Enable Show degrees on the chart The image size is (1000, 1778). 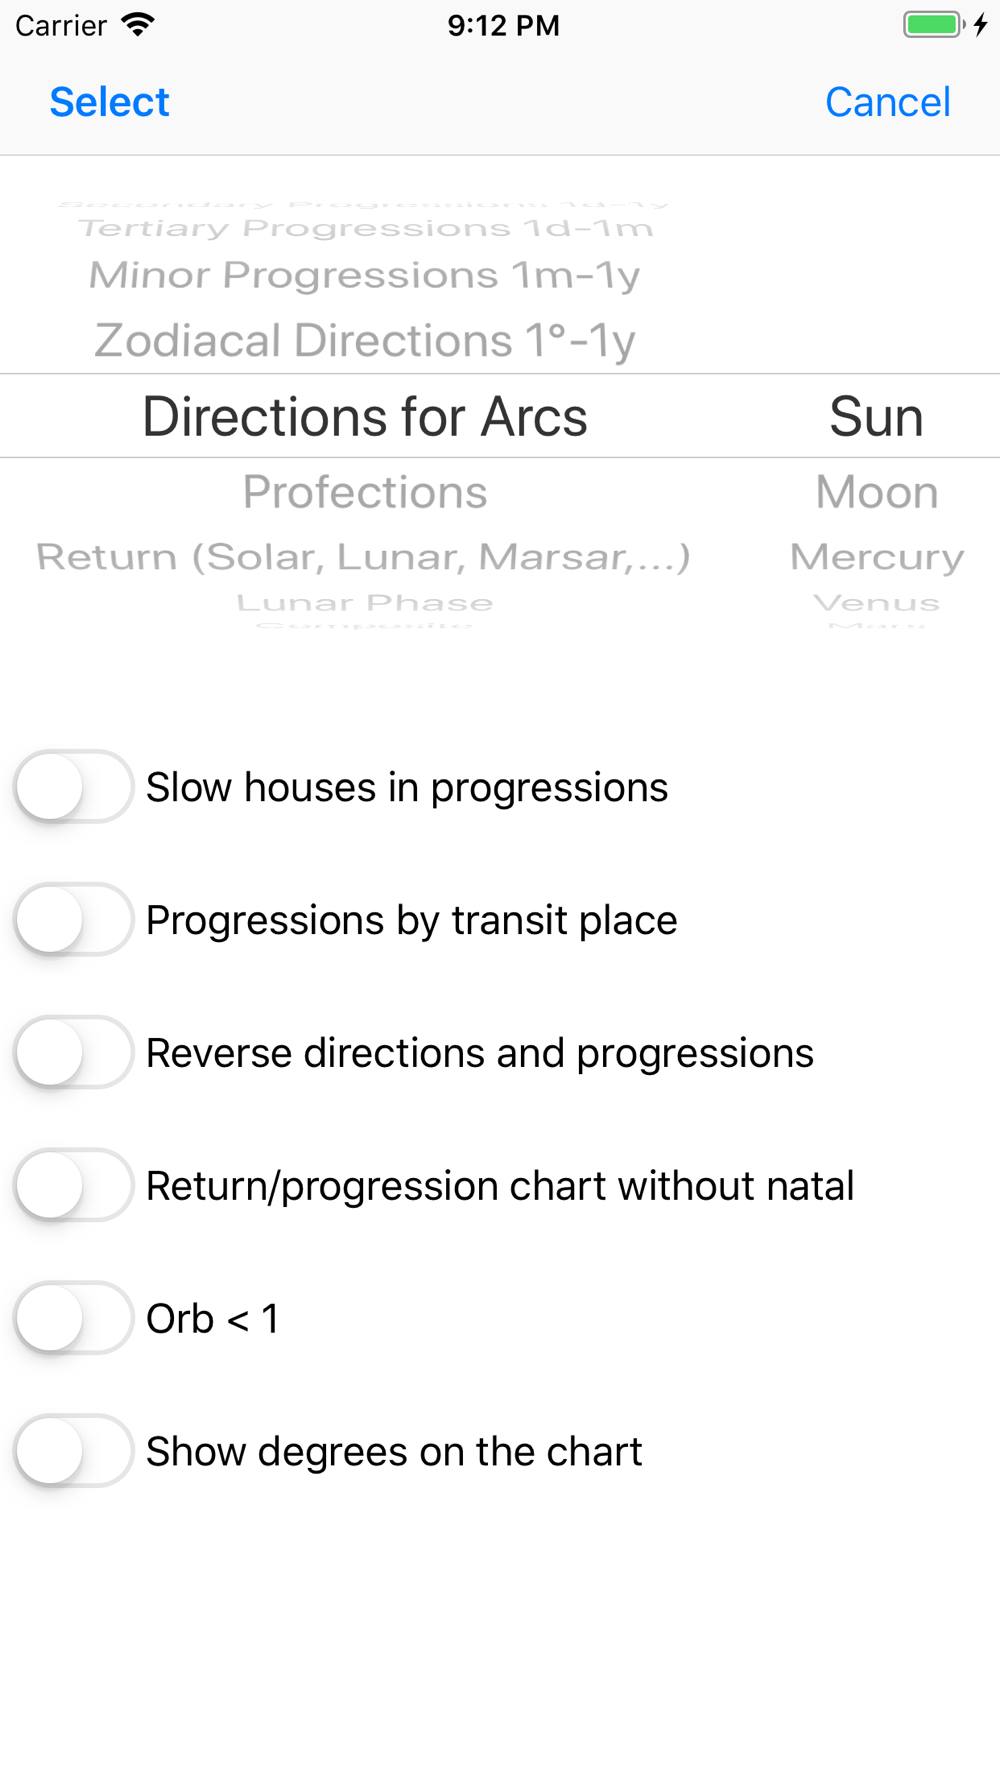pyautogui.click(x=73, y=1451)
